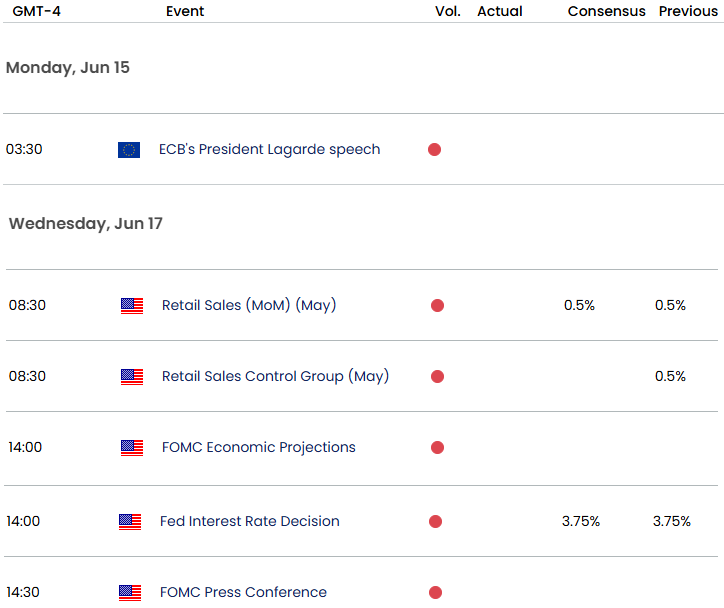Open FOMC Economic Projections event
The image size is (724, 608).
pos(259,448)
